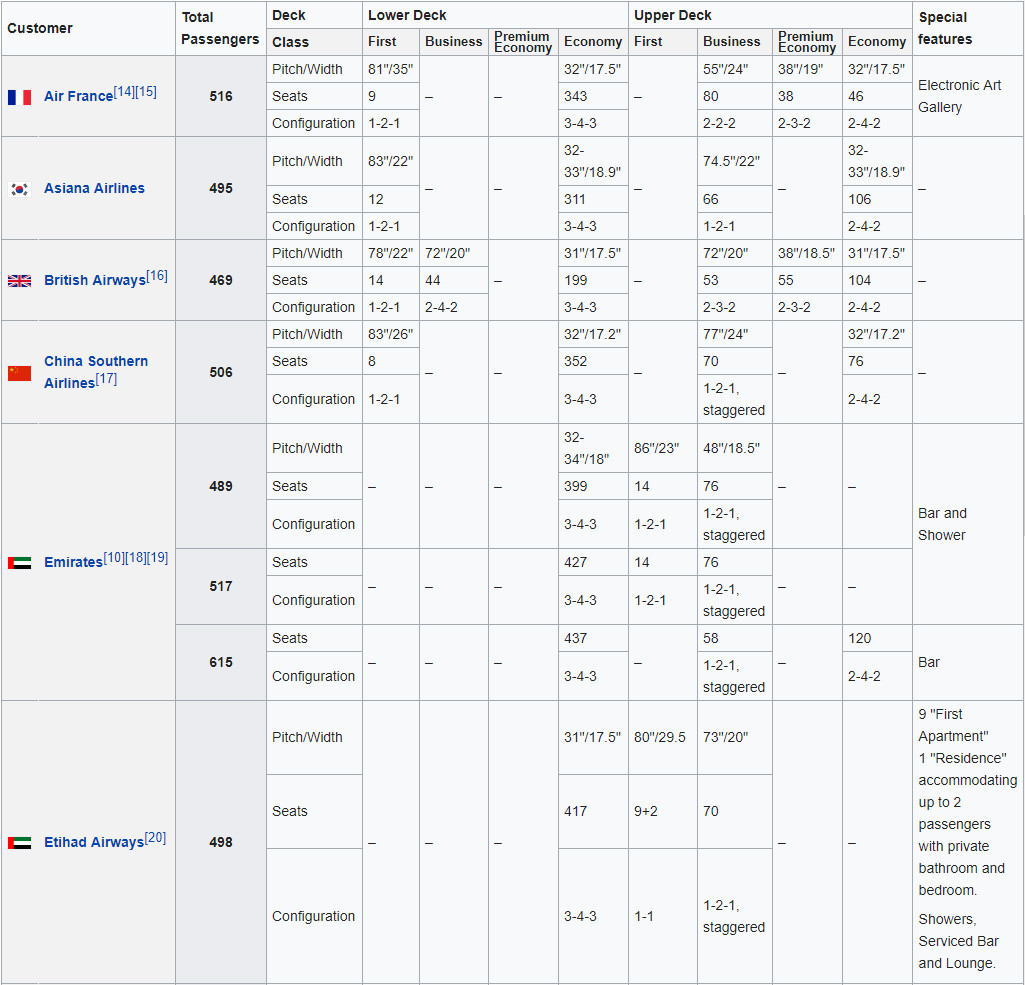Open the Asiana Airlines link
The height and width of the screenshot is (985, 1025).
(94, 188)
